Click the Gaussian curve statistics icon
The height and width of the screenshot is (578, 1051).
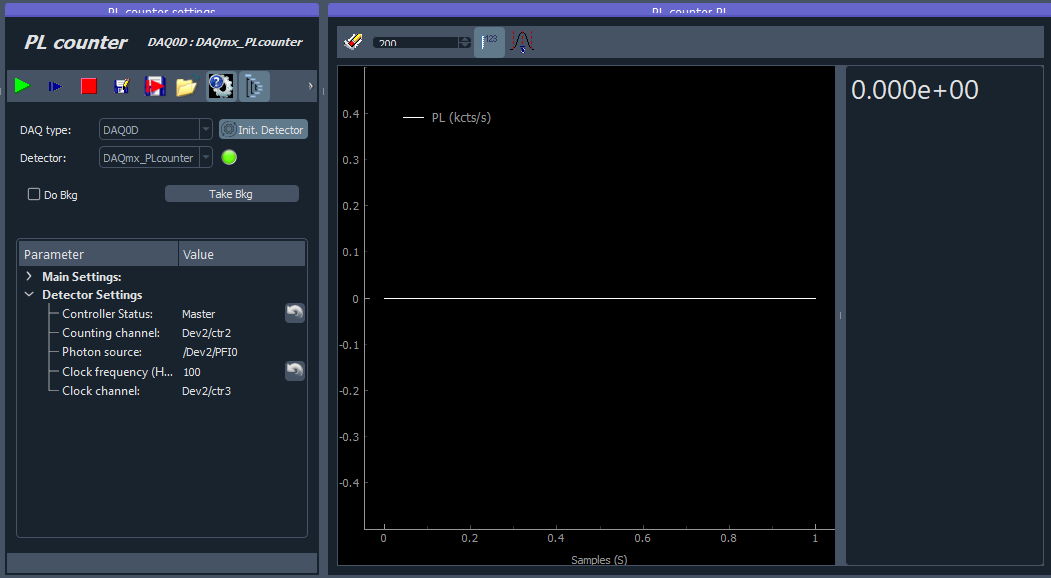point(523,42)
